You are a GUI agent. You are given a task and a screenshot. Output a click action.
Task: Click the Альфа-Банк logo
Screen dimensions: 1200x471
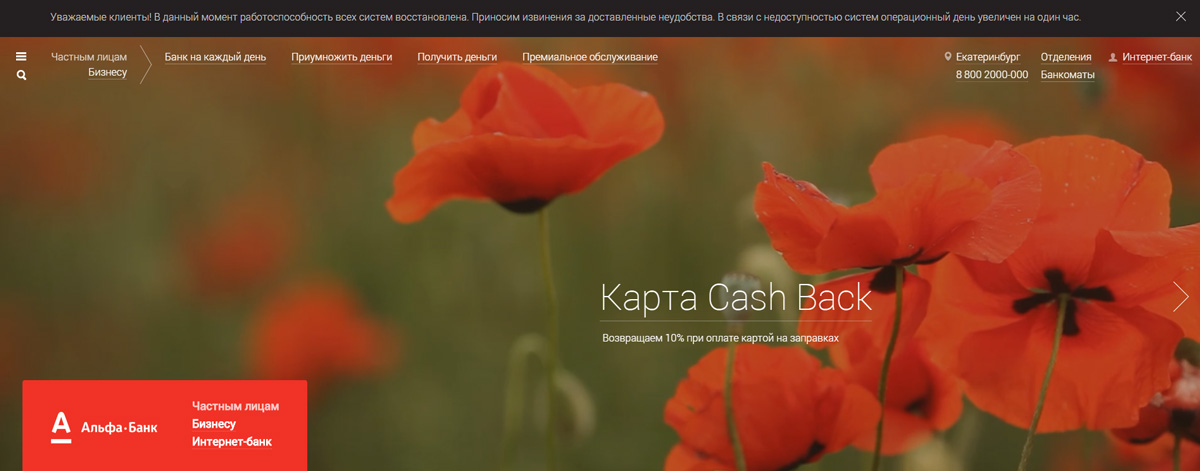coord(104,428)
